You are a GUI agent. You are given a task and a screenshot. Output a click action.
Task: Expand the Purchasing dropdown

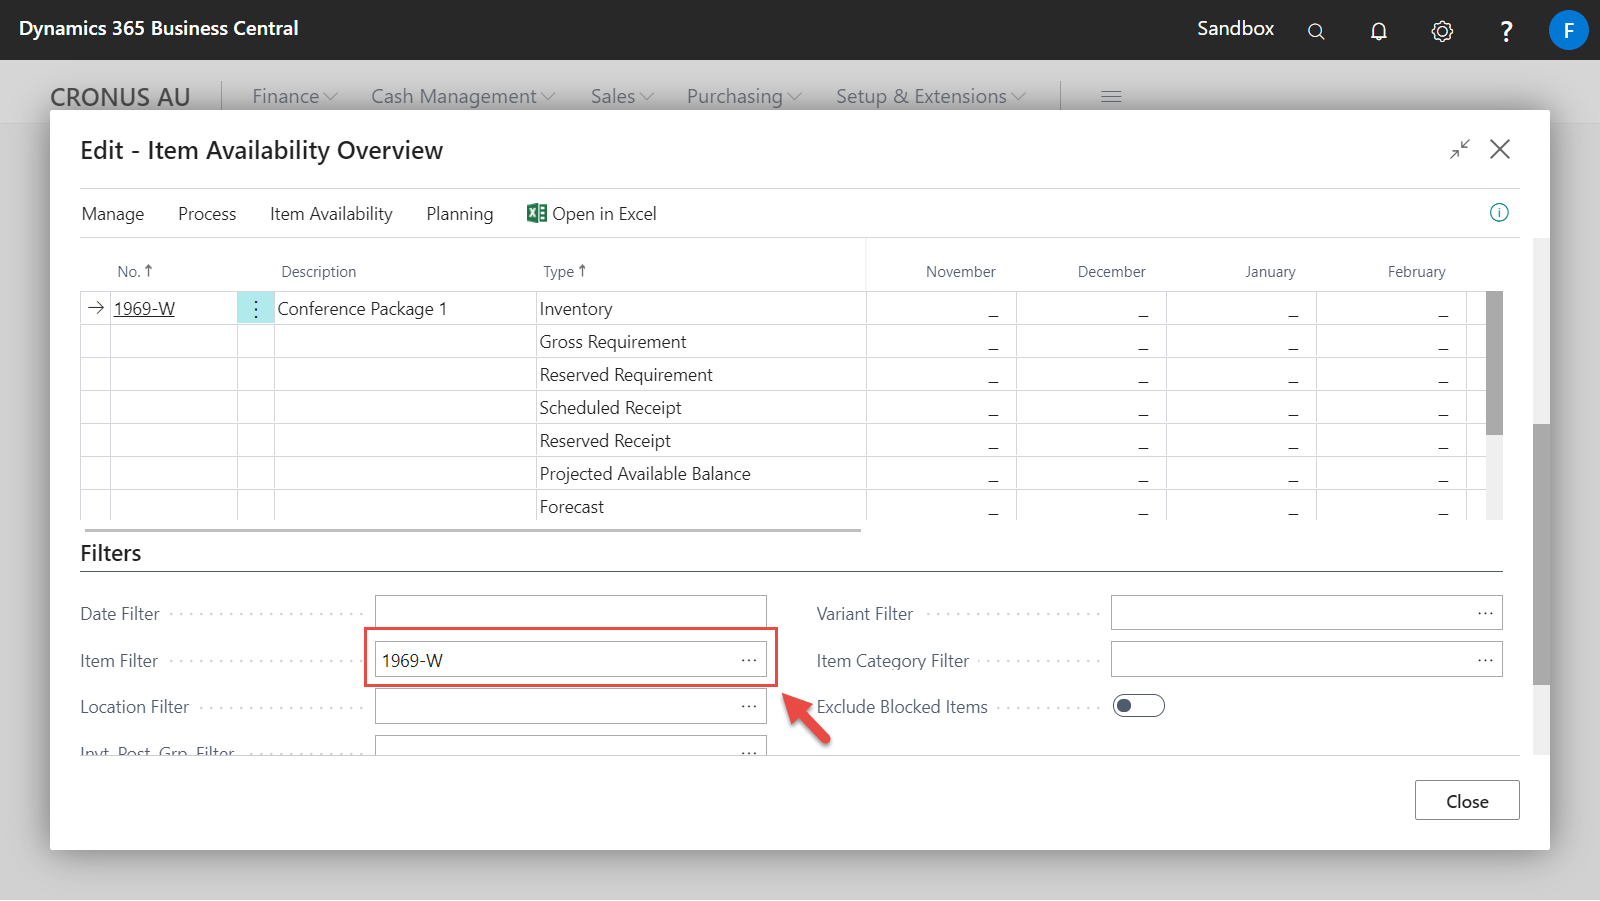744,97
